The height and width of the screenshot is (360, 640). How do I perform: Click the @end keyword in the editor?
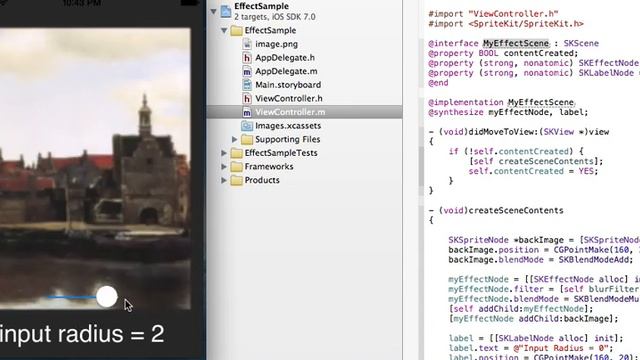tap(438, 83)
